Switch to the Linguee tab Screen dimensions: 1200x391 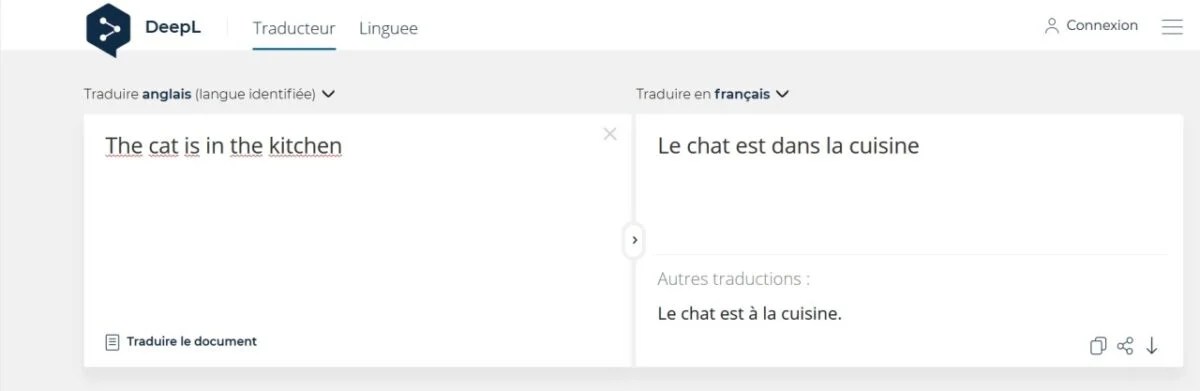click(x=388, y=28)
